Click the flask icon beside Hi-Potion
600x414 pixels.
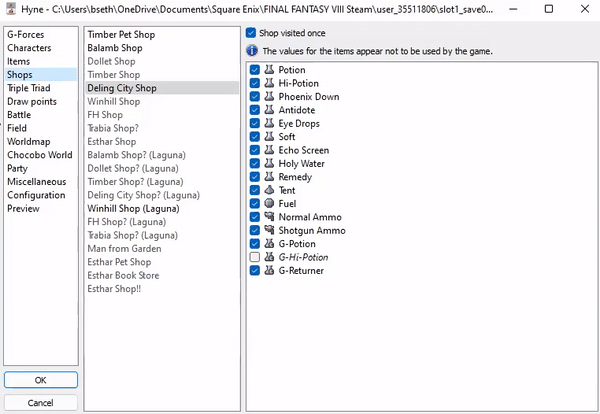269,83
